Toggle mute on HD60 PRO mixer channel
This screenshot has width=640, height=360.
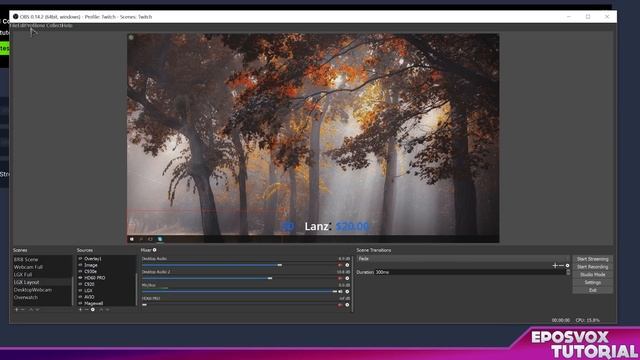pyautogui.click(x=340, y=305)
